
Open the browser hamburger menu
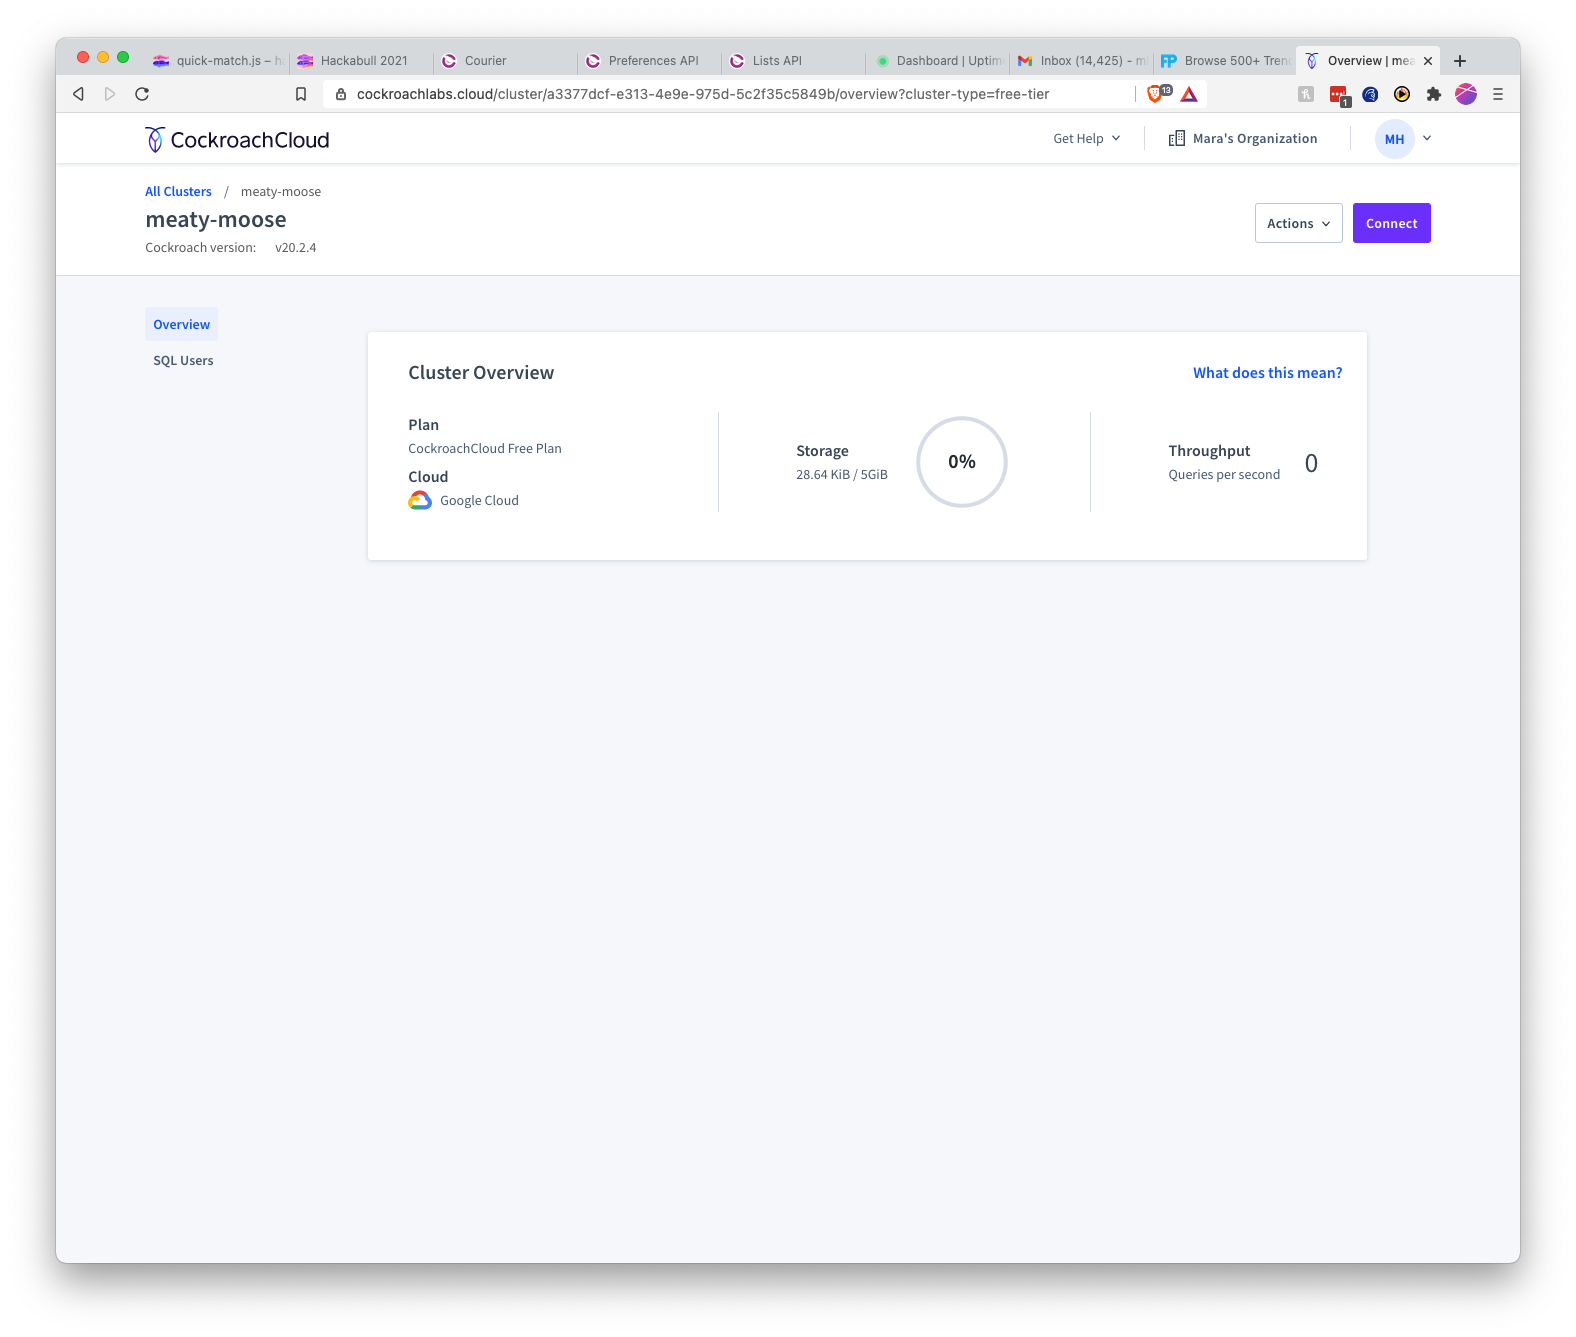[1498, 94]
